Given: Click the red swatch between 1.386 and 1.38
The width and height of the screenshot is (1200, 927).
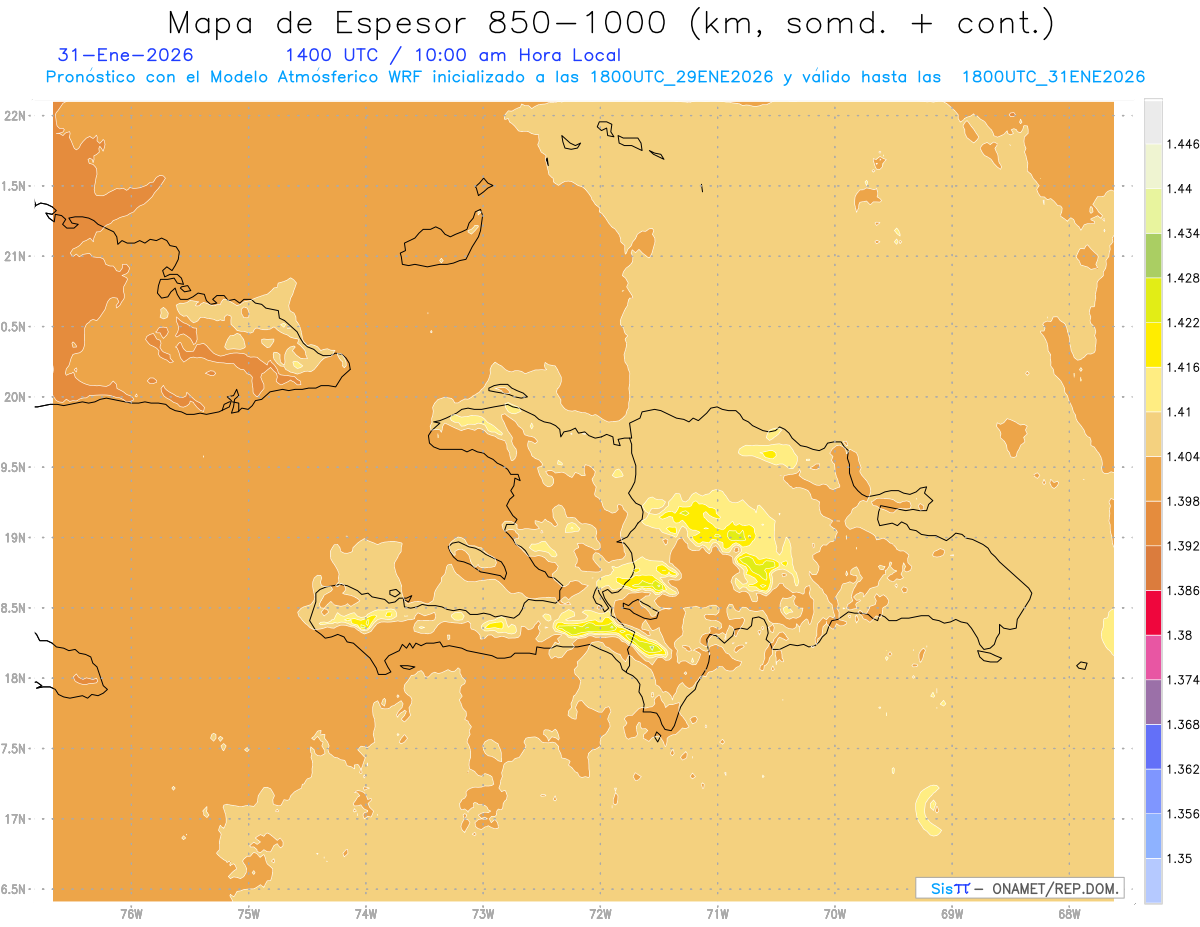Looking at the screenshot, I should 1153,613.
